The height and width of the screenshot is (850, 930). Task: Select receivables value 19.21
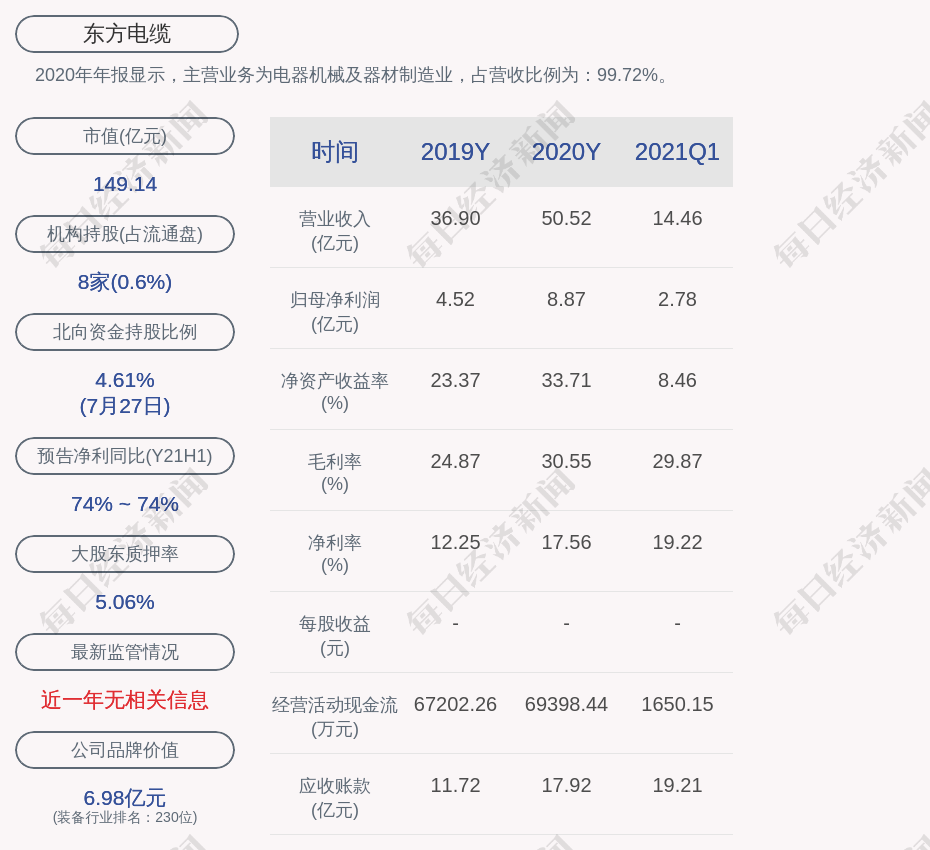pyautogui.click(x=677, y=785)
